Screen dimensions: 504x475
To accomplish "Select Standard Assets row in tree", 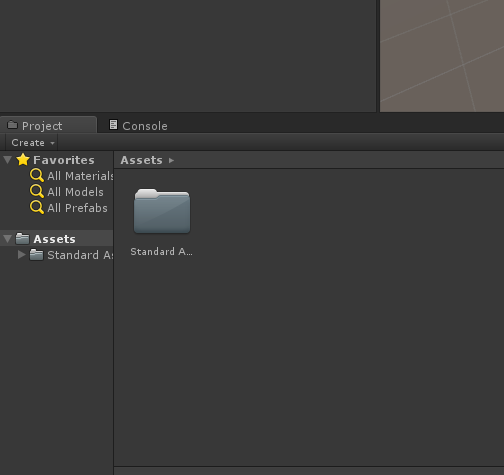I will 56,255.
